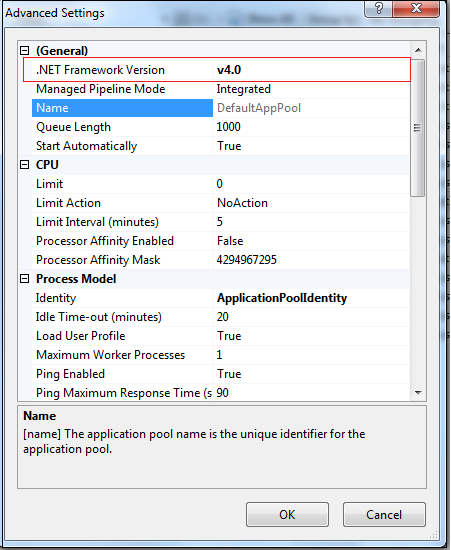Select the Limit Action property
451x550 pixels.
[x=122, y=203]
